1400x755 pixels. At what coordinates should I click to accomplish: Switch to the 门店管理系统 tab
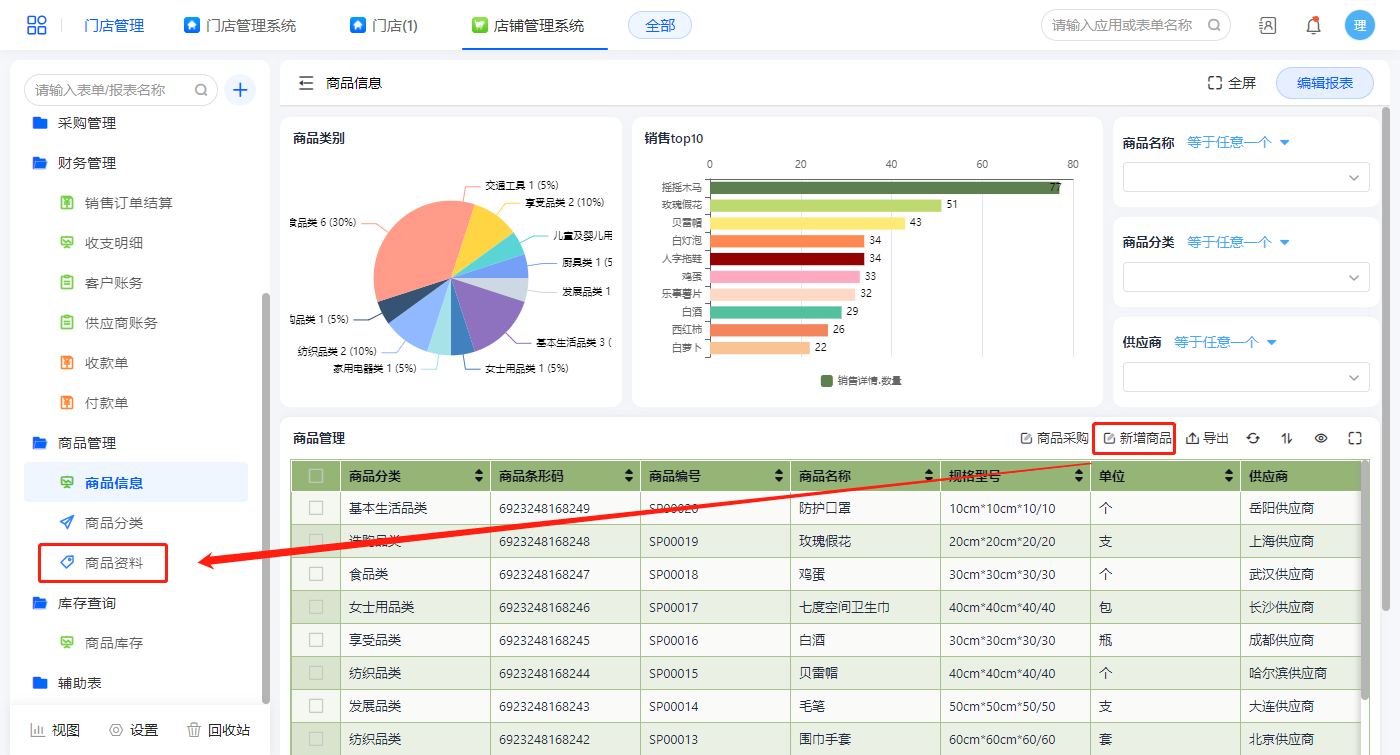(x=240, y=26)
